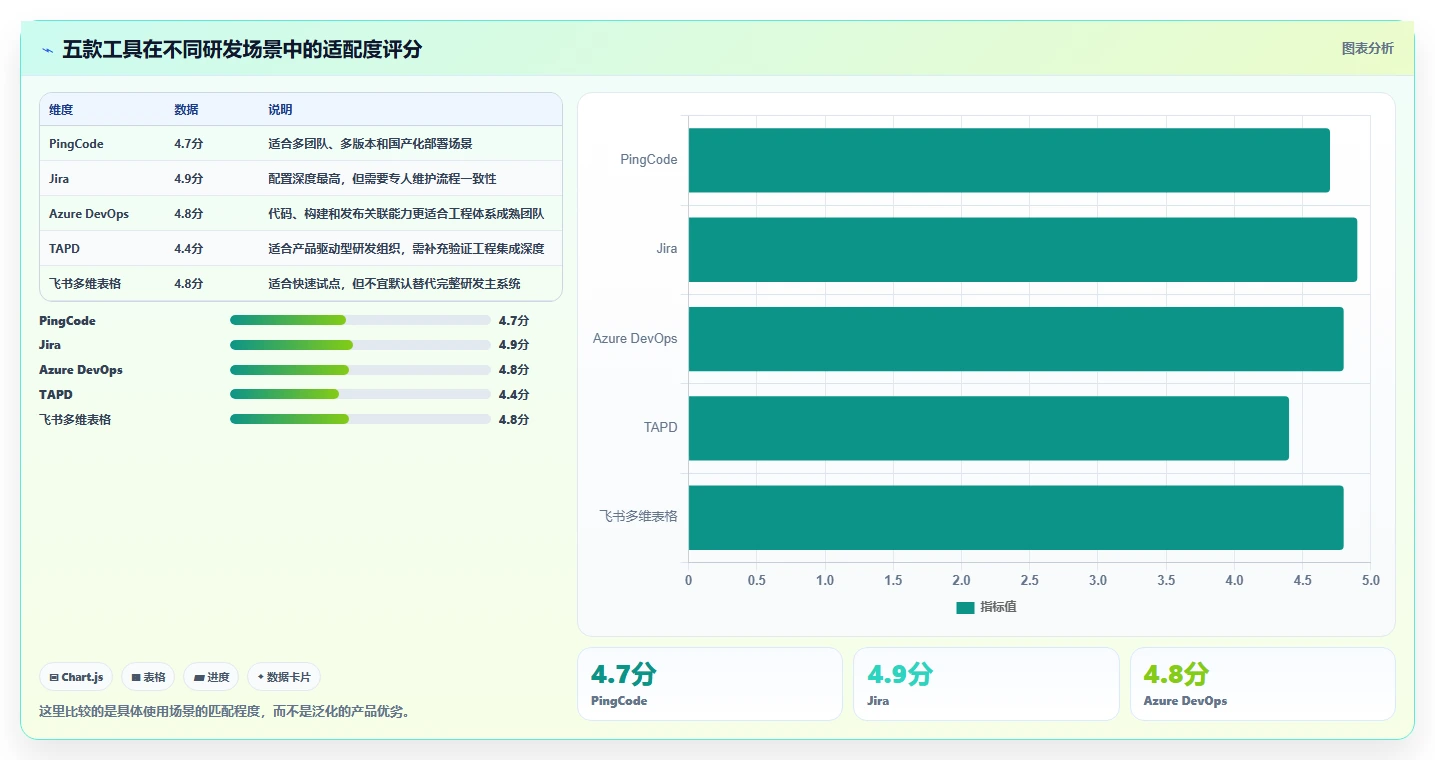Click the PingCode label on the chart axis
This screenshot has height=760, width=1435.
coord(649,160)
